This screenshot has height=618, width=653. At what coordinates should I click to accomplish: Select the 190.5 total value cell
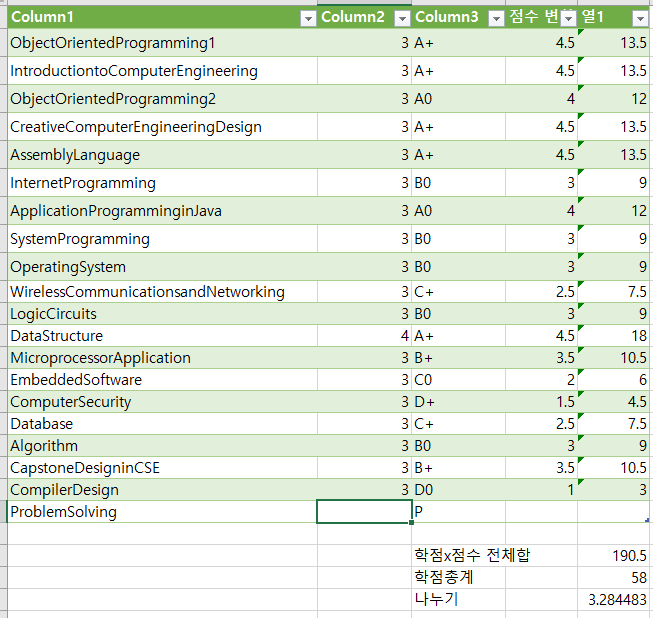(613, 556)
